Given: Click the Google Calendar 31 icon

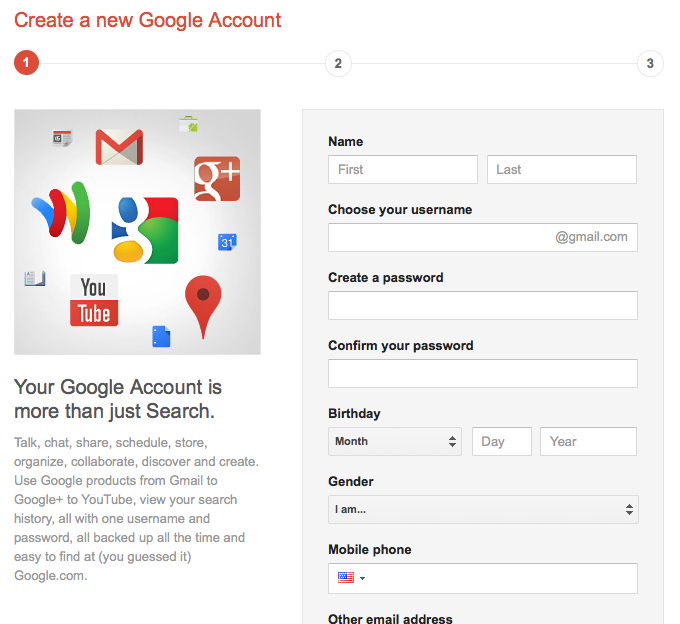Looking at the screenshot, I should [x=227, y=242].
